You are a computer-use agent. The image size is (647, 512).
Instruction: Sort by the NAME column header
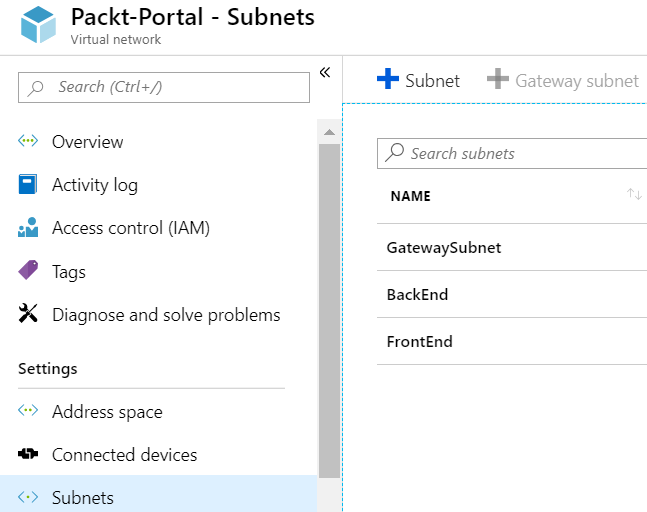411,196
